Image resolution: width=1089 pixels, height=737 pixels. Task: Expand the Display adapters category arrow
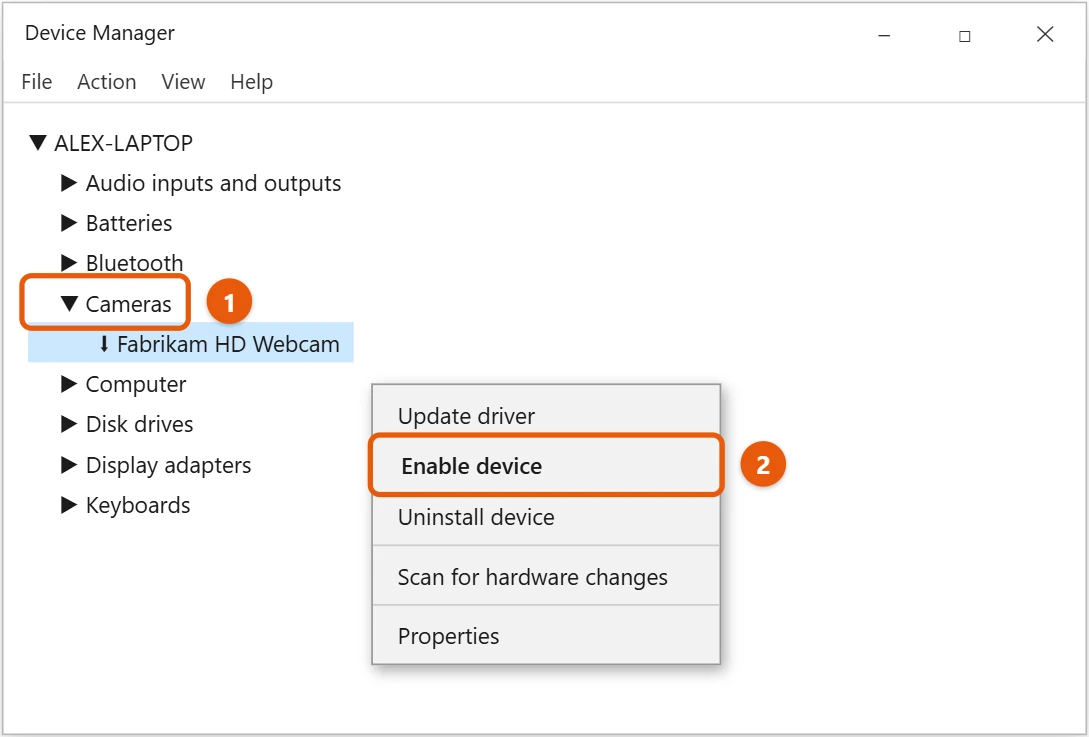[x=69, y=465]
